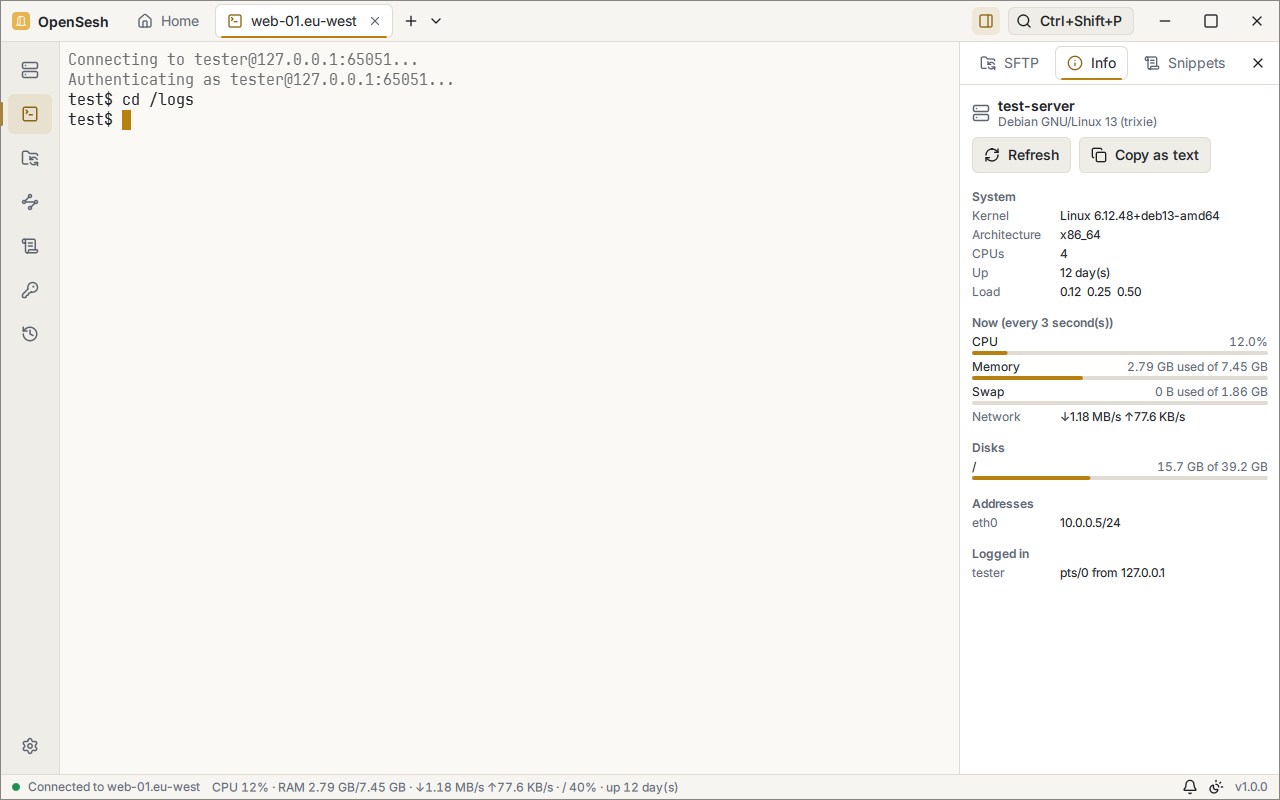1280x800 pixels.
Task: Click the eth0 address 10.0.0.5/24
Action: pos(1091,523)
